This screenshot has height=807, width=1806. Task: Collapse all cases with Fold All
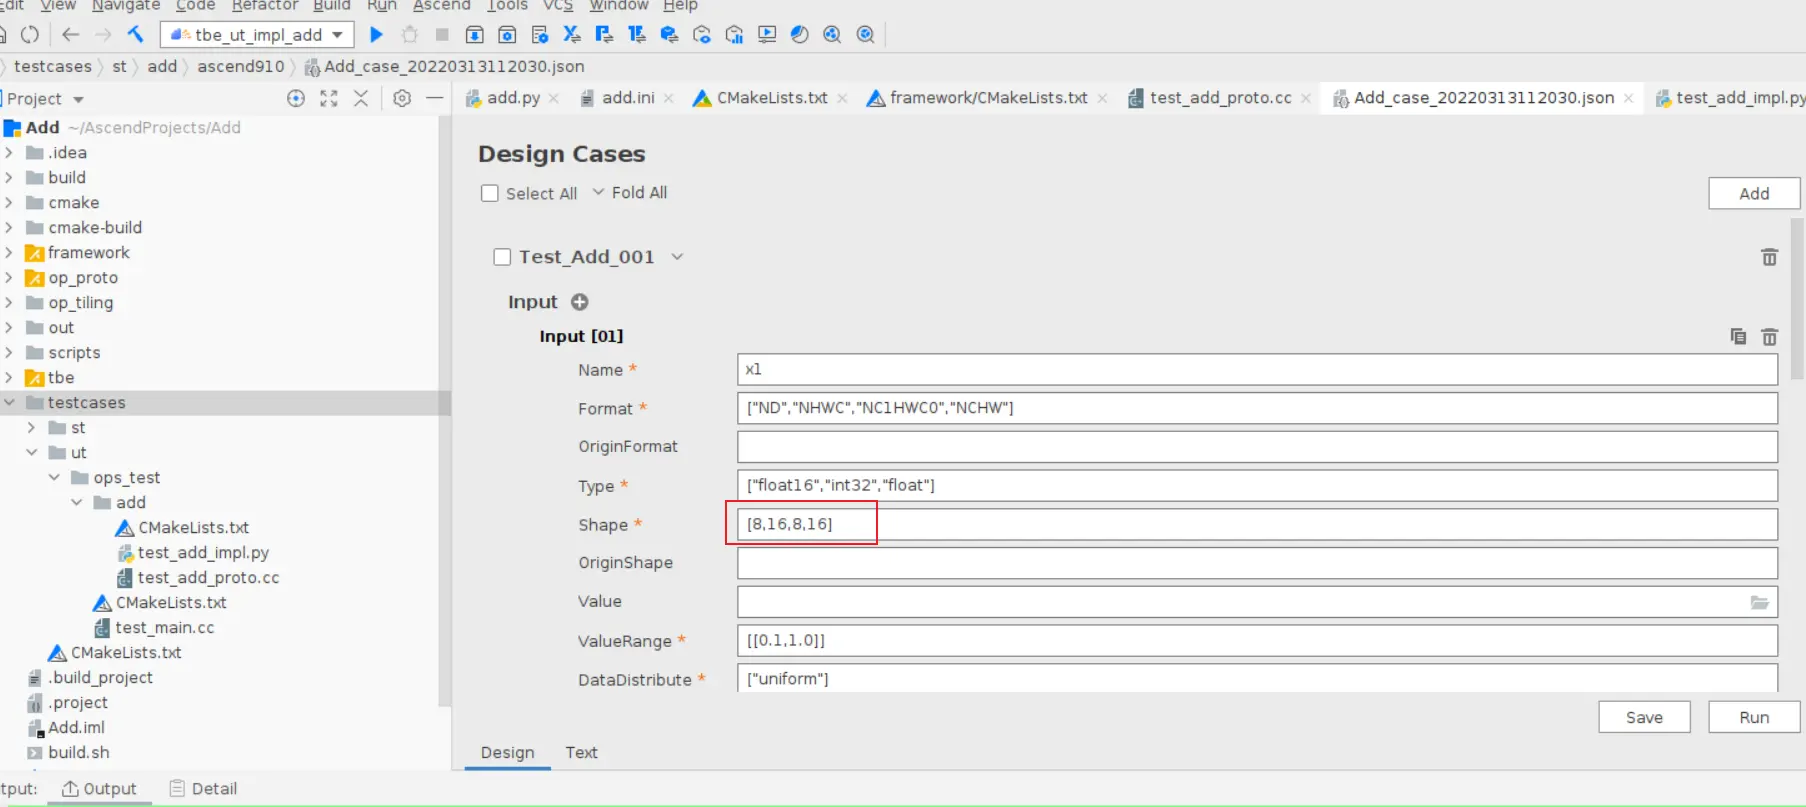(630, 192)
